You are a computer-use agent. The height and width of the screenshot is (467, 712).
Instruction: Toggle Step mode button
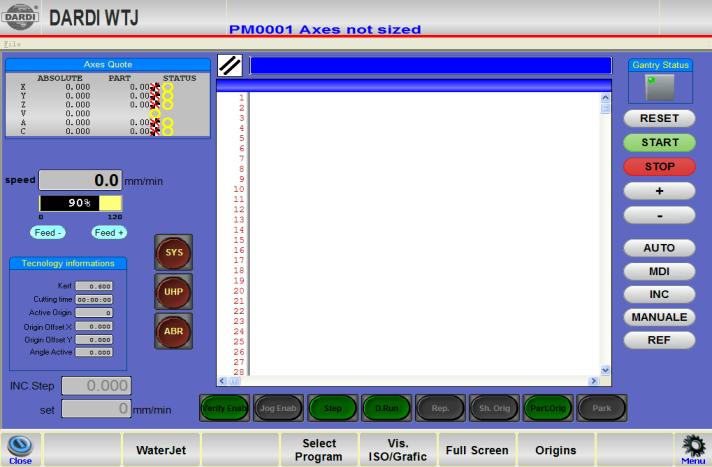(332, 408)
